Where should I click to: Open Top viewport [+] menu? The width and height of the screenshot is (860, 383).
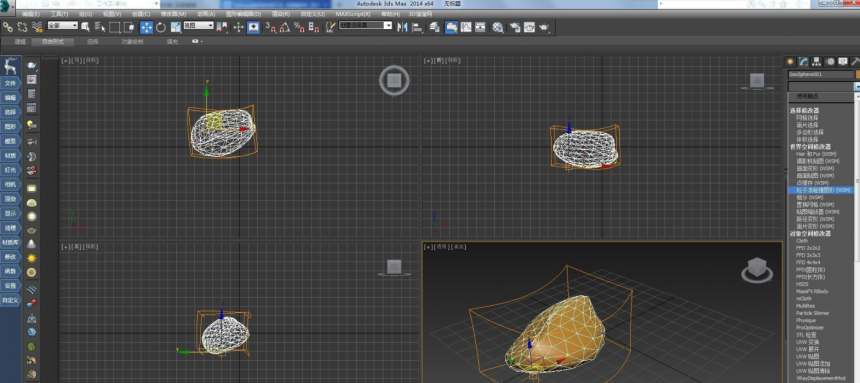click(65, 61)
